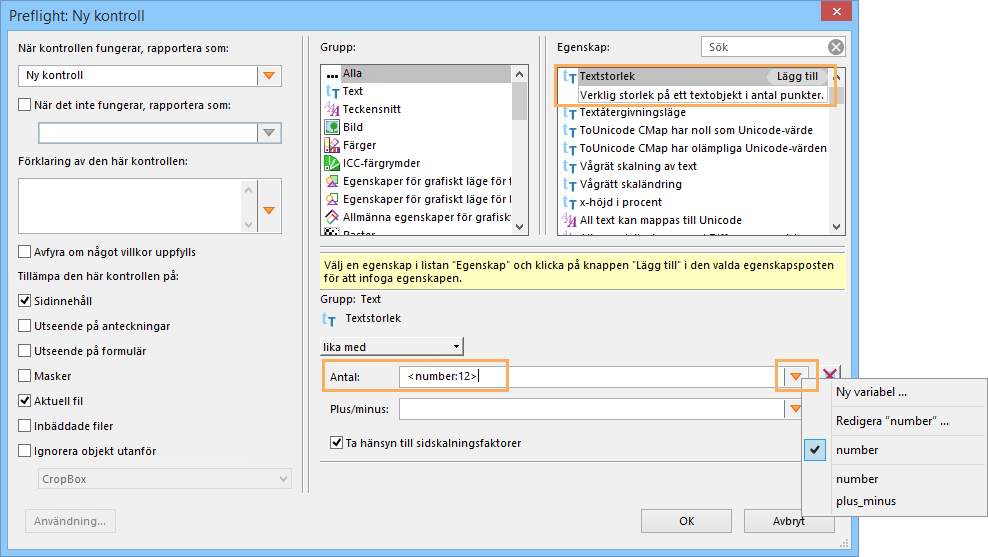Click the Färger color palette icon
The image size is (988, 557).
(x=333, y=146)
